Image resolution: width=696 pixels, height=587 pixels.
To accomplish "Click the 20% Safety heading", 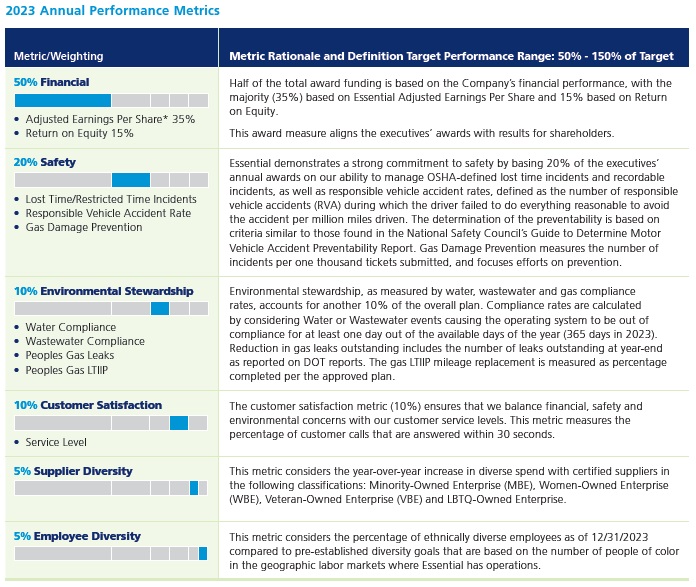I will (x=44, y=162).
